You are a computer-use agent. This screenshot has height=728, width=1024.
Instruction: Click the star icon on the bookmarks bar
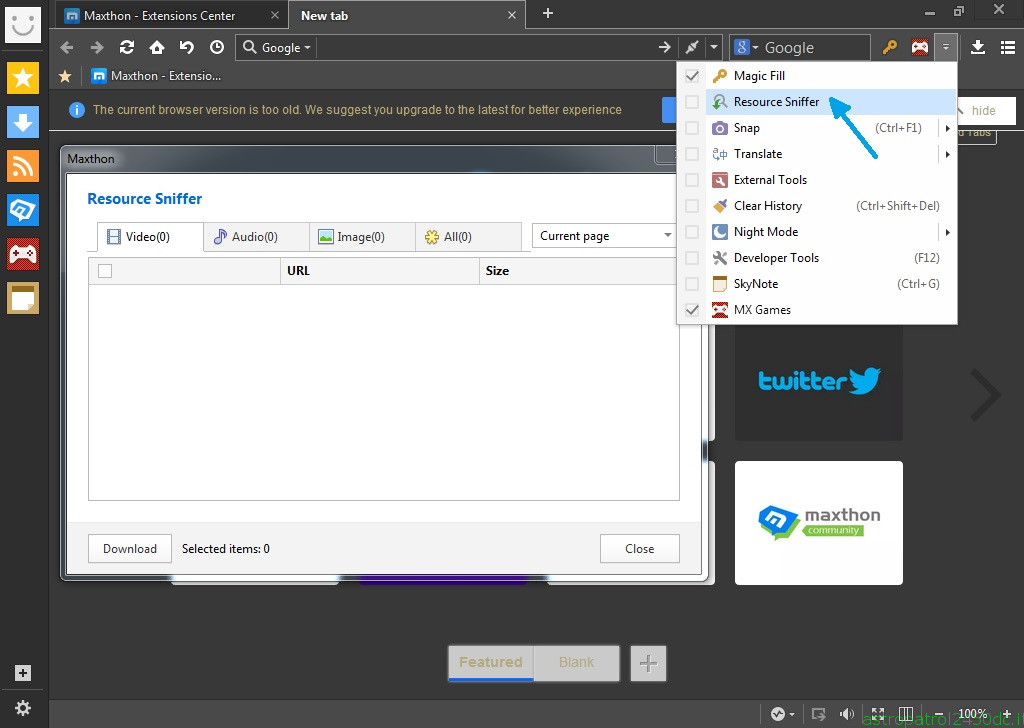pyautogui.click(x=65, y=76)
